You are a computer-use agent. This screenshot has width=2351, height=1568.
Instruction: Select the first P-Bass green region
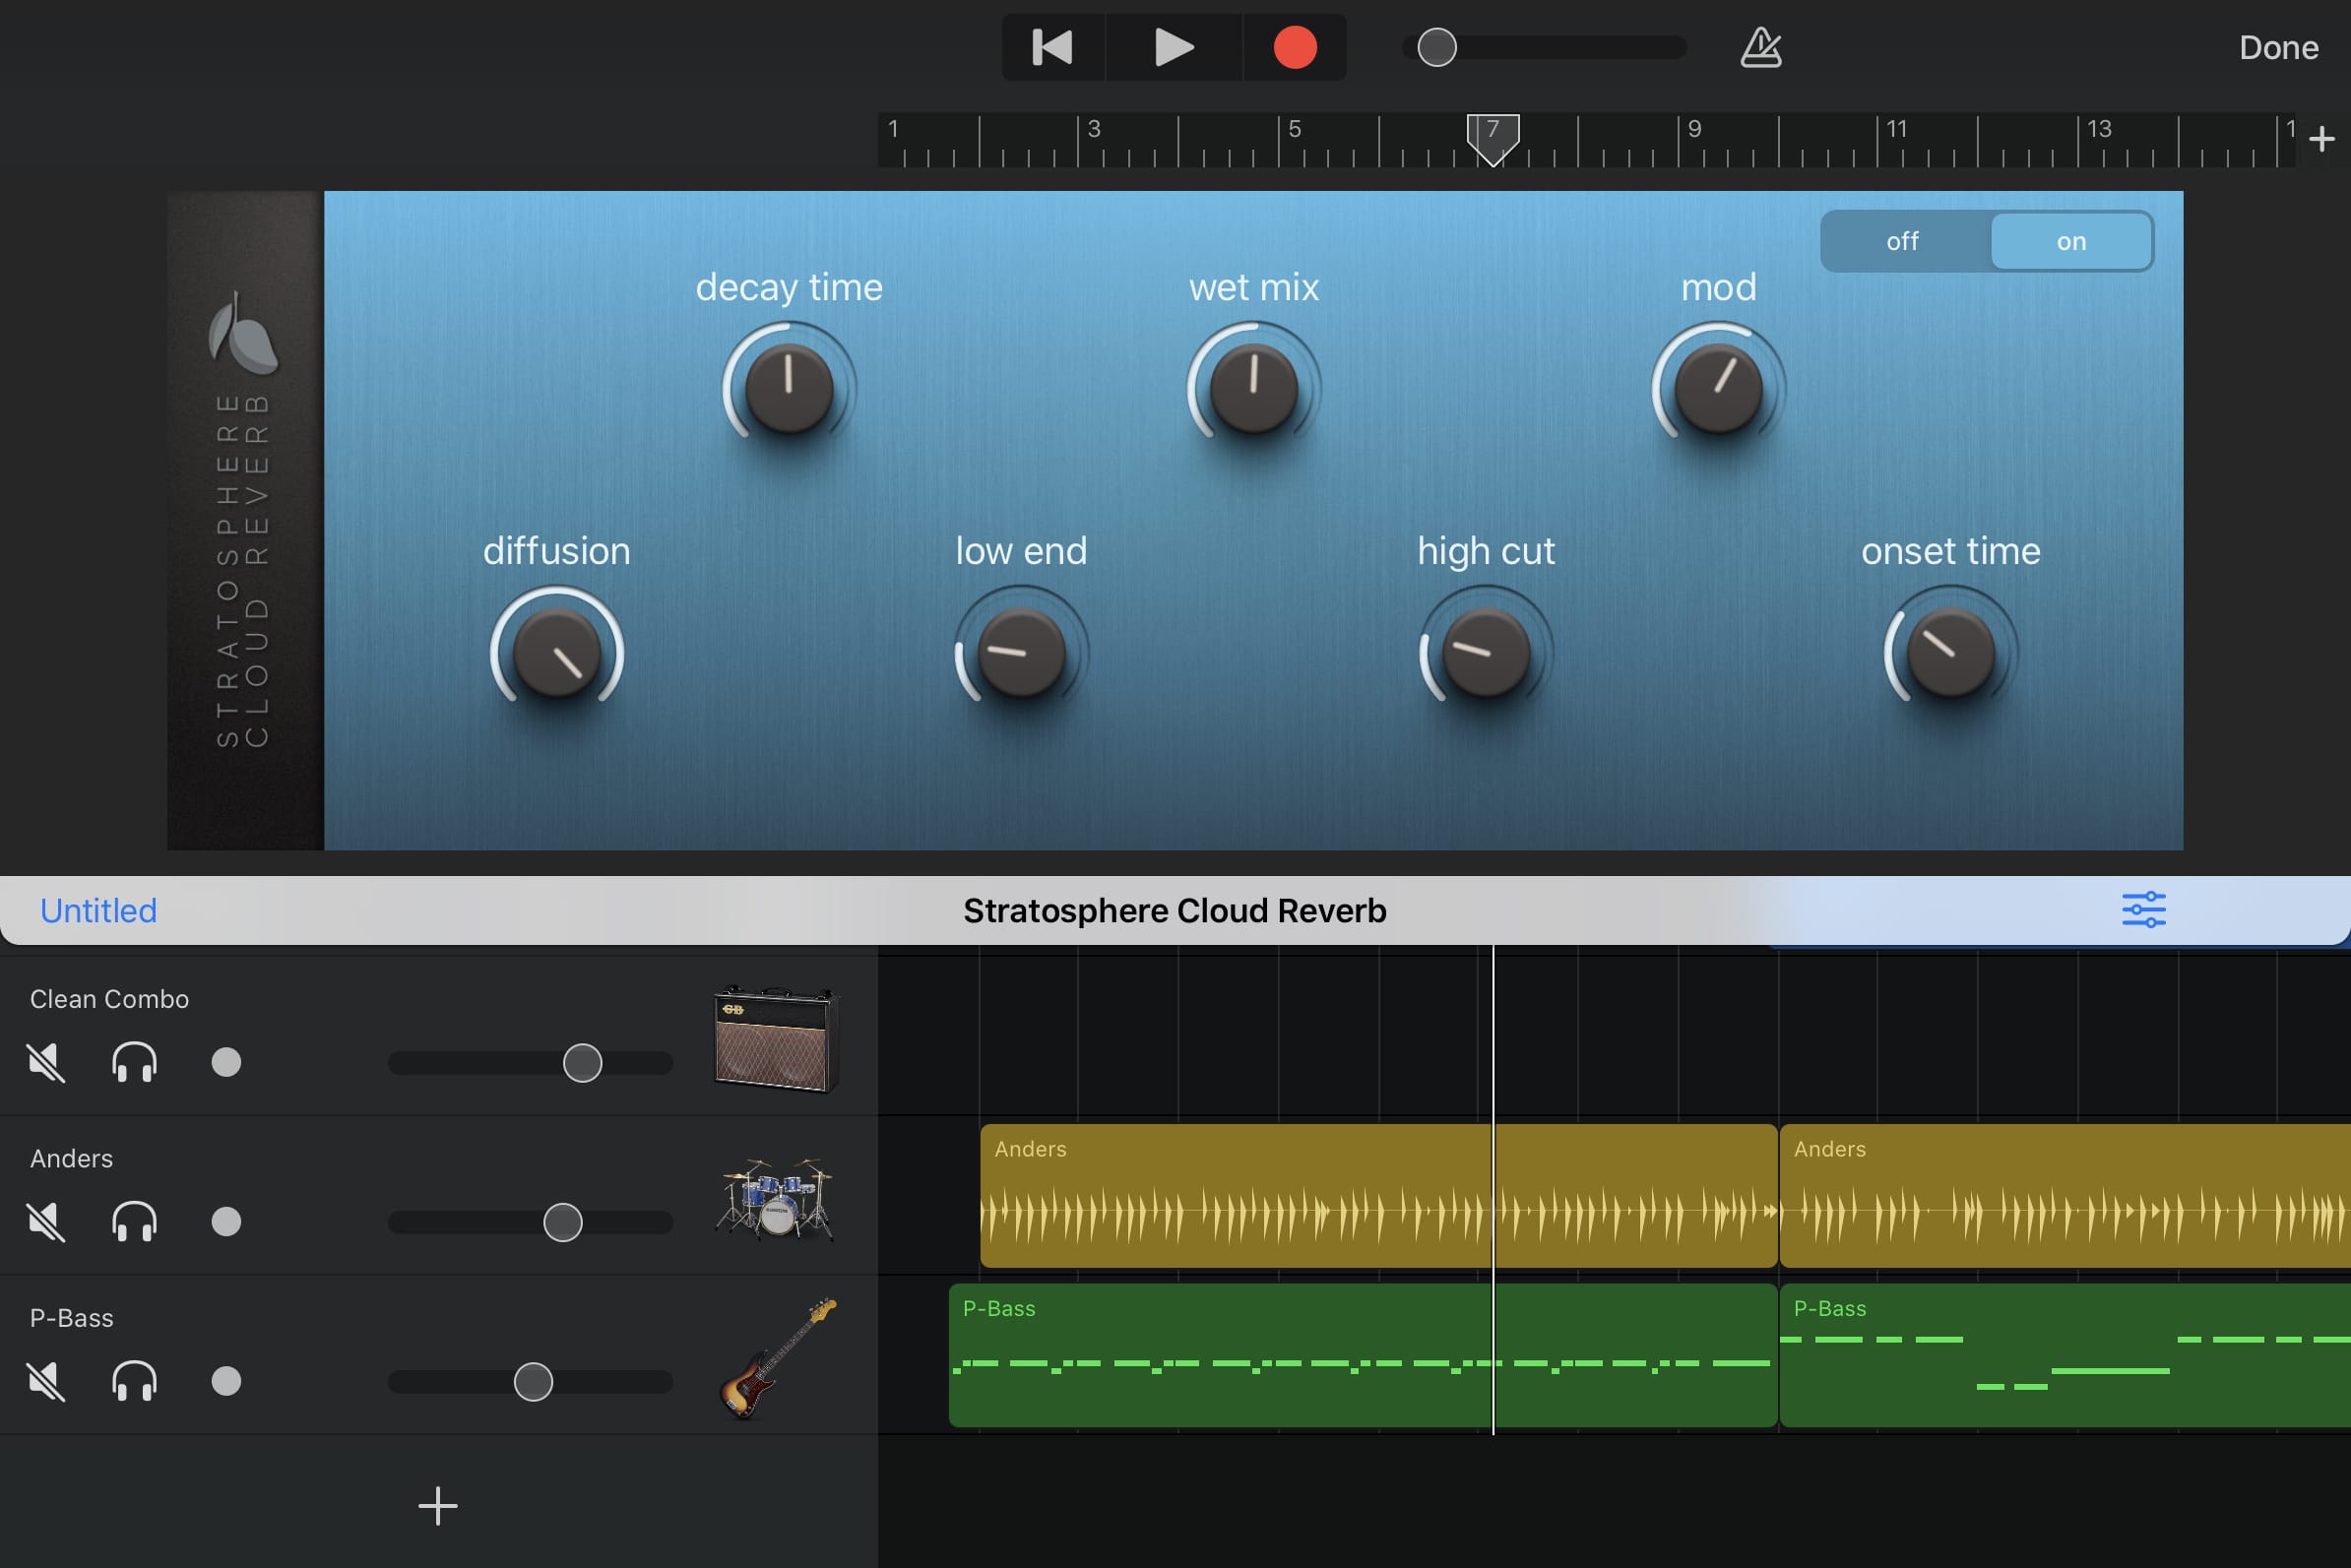(x=1362, y=1355)
